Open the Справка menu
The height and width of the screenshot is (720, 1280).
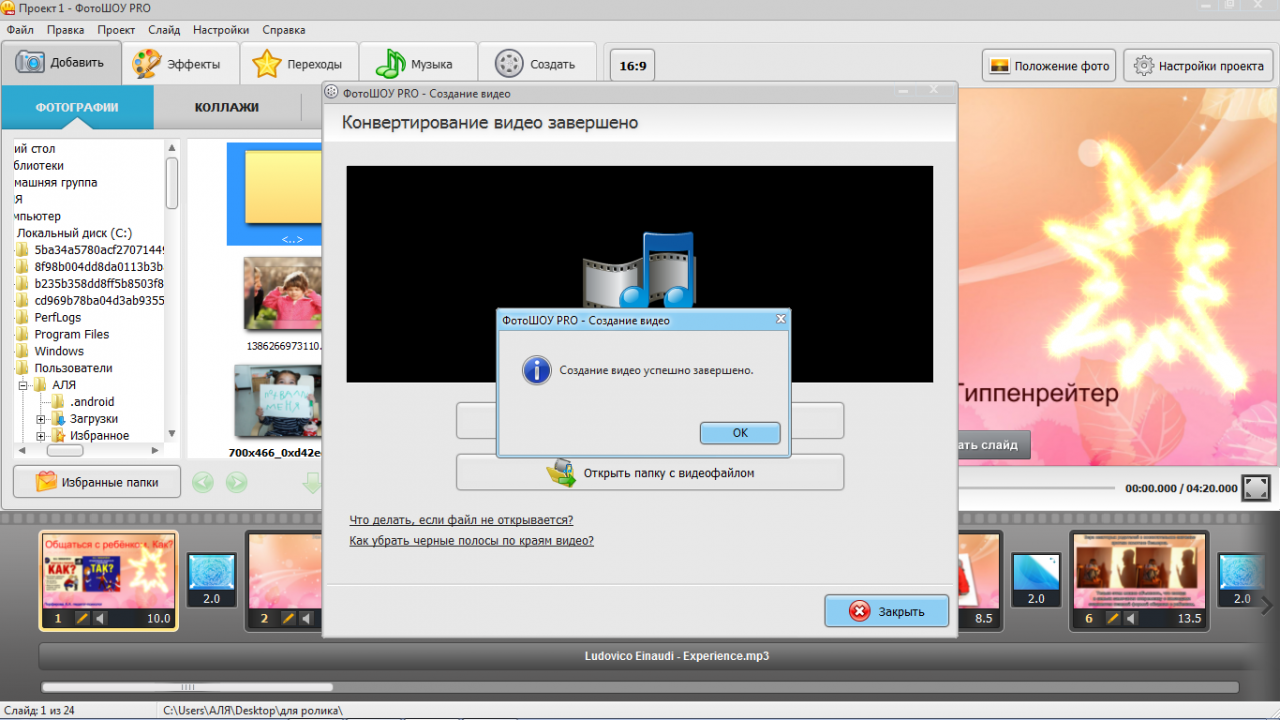pyautogui.click(x=283, y=30)
